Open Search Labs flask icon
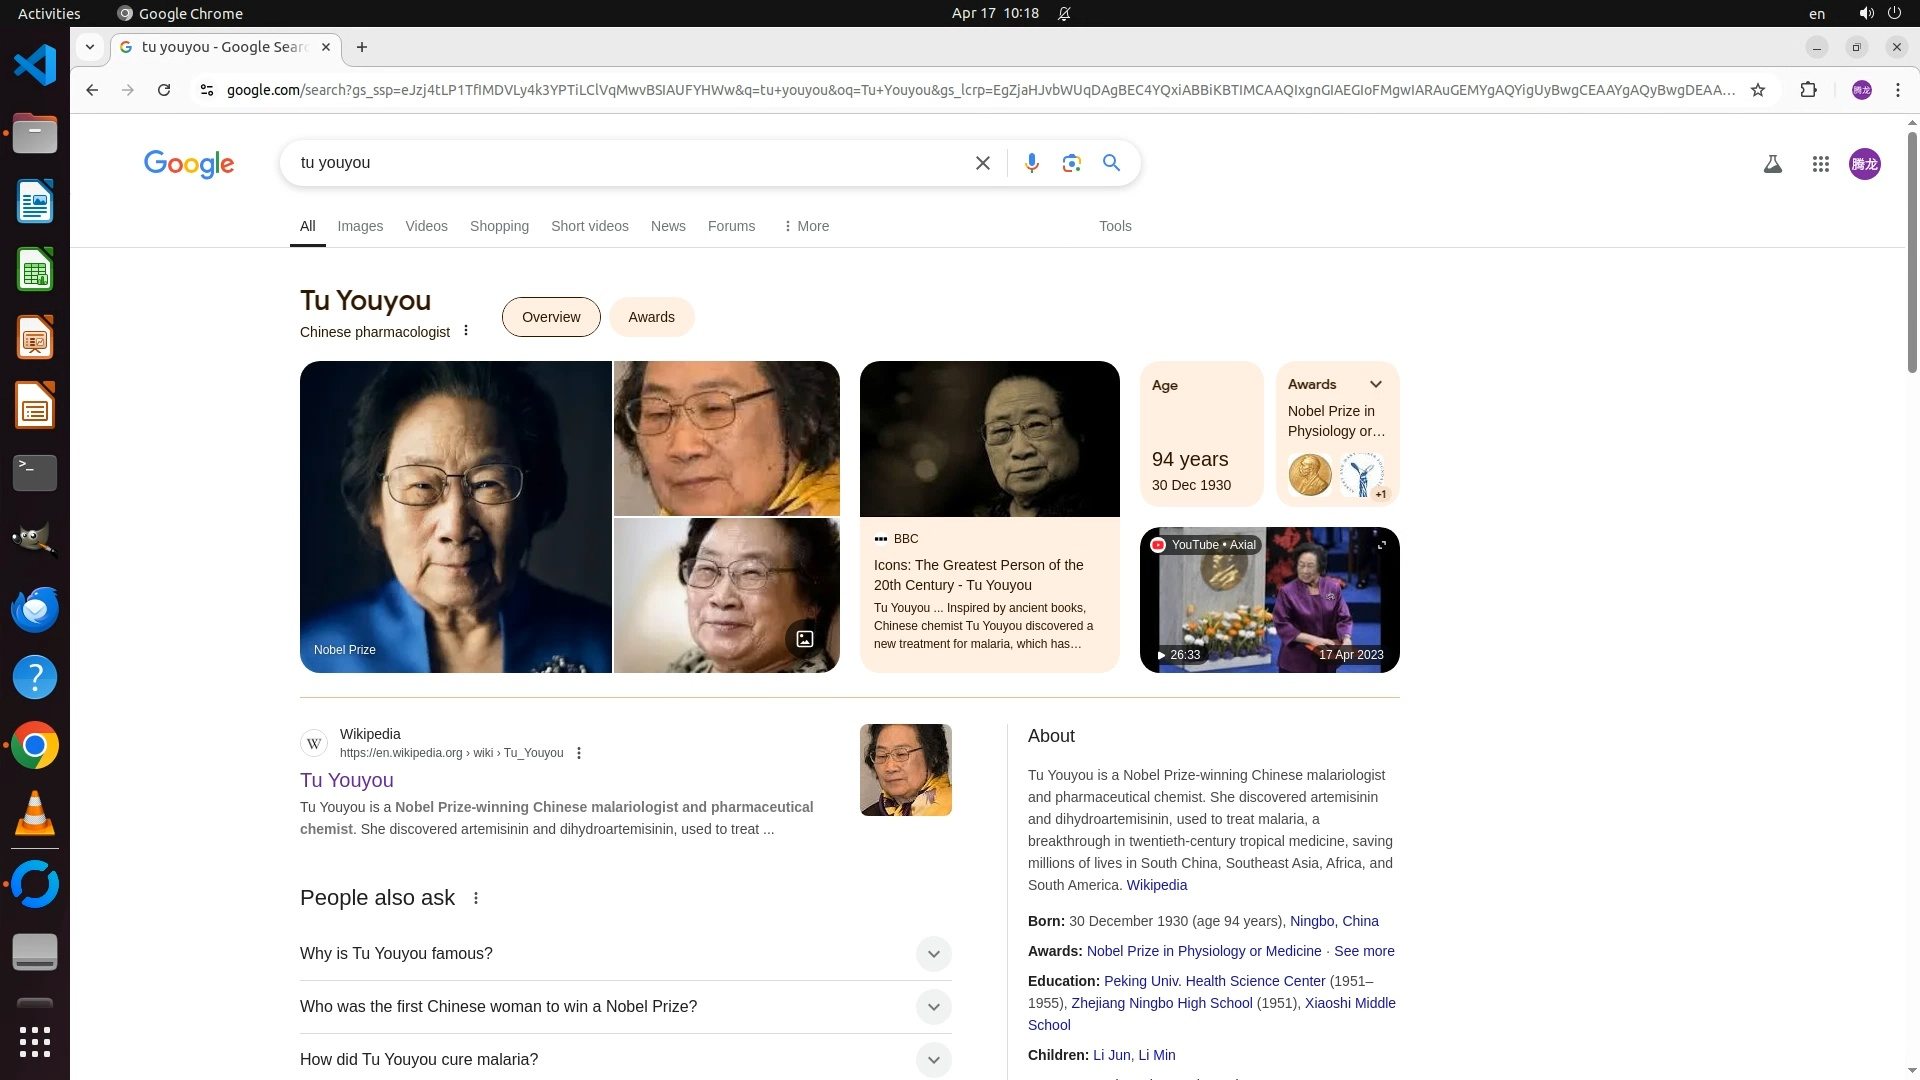 1772,164
